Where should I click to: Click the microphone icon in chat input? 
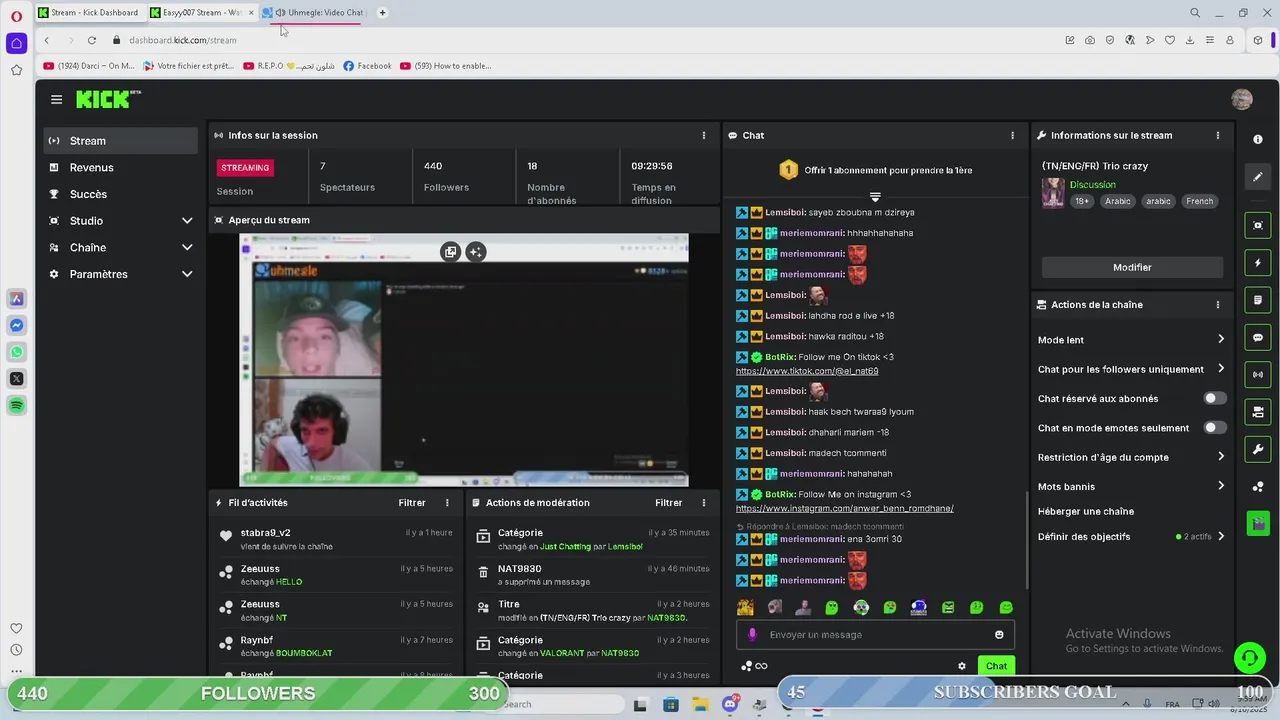(x=752, y=634)
